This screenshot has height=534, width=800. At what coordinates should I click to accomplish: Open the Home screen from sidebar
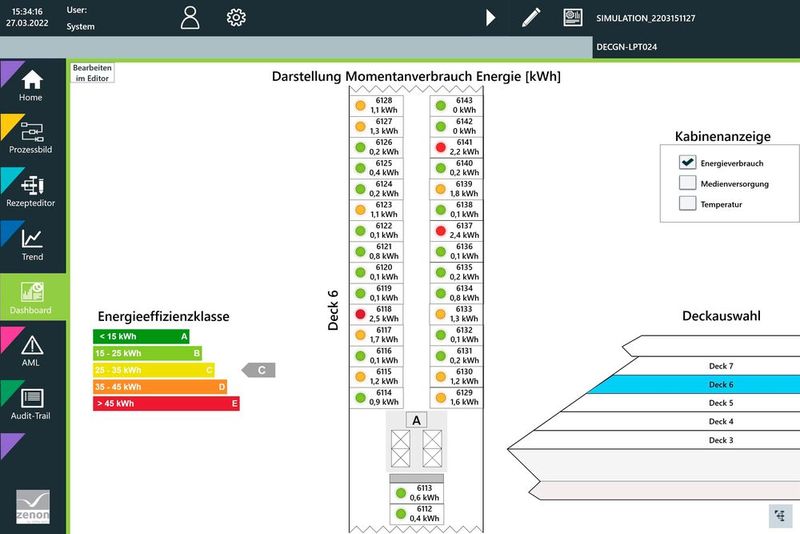(32, 85)
